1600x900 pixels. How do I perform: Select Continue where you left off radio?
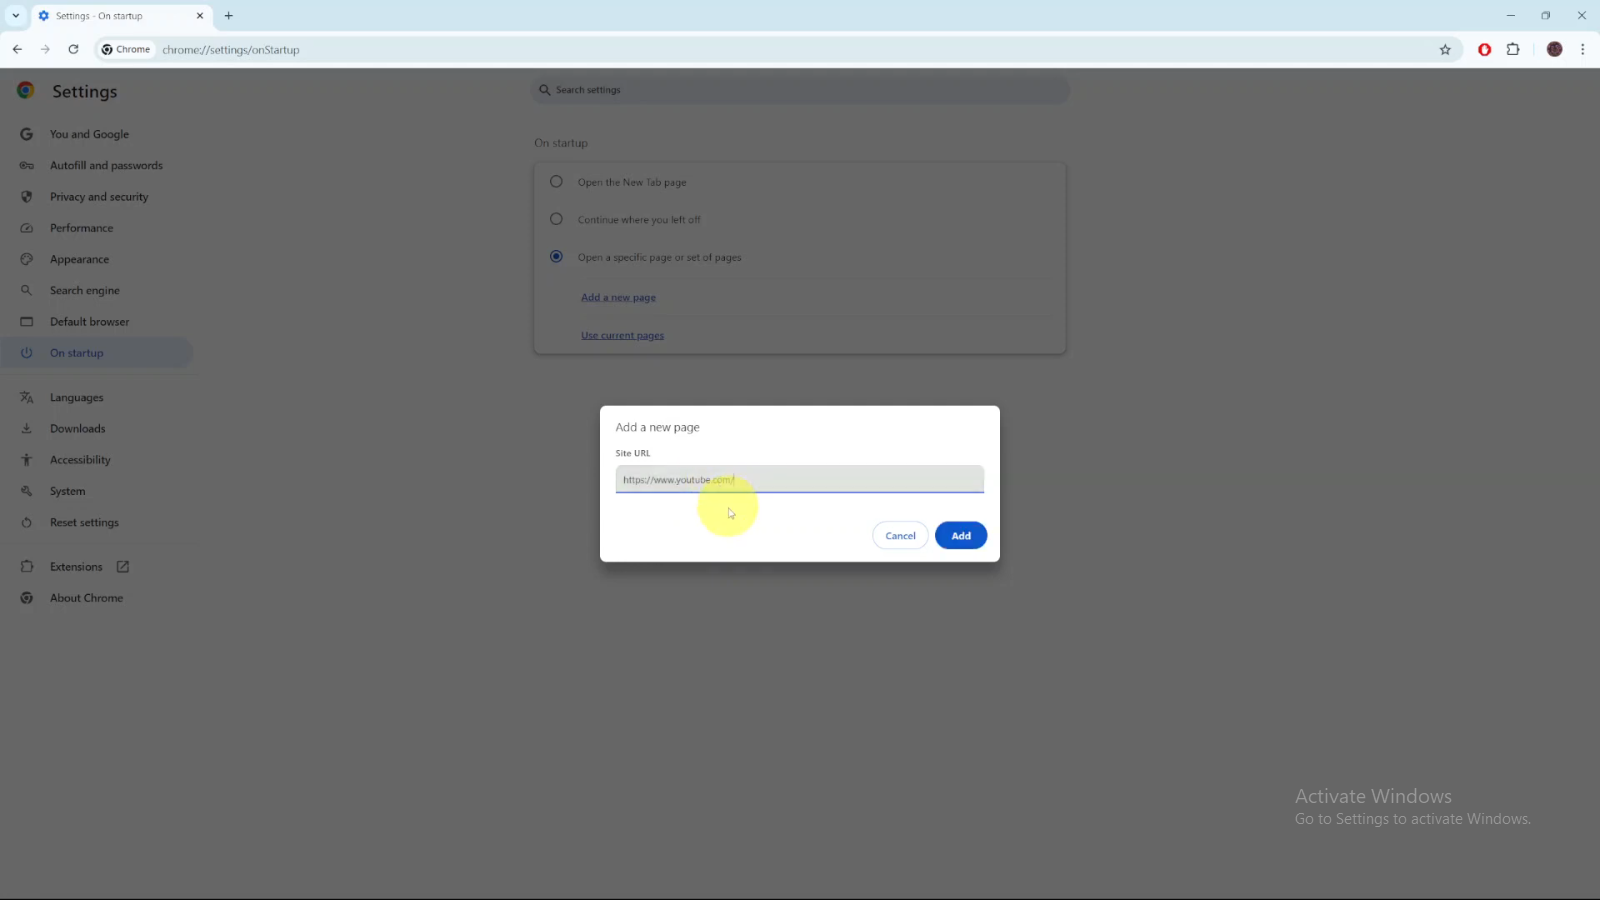[x=556, y=219]
